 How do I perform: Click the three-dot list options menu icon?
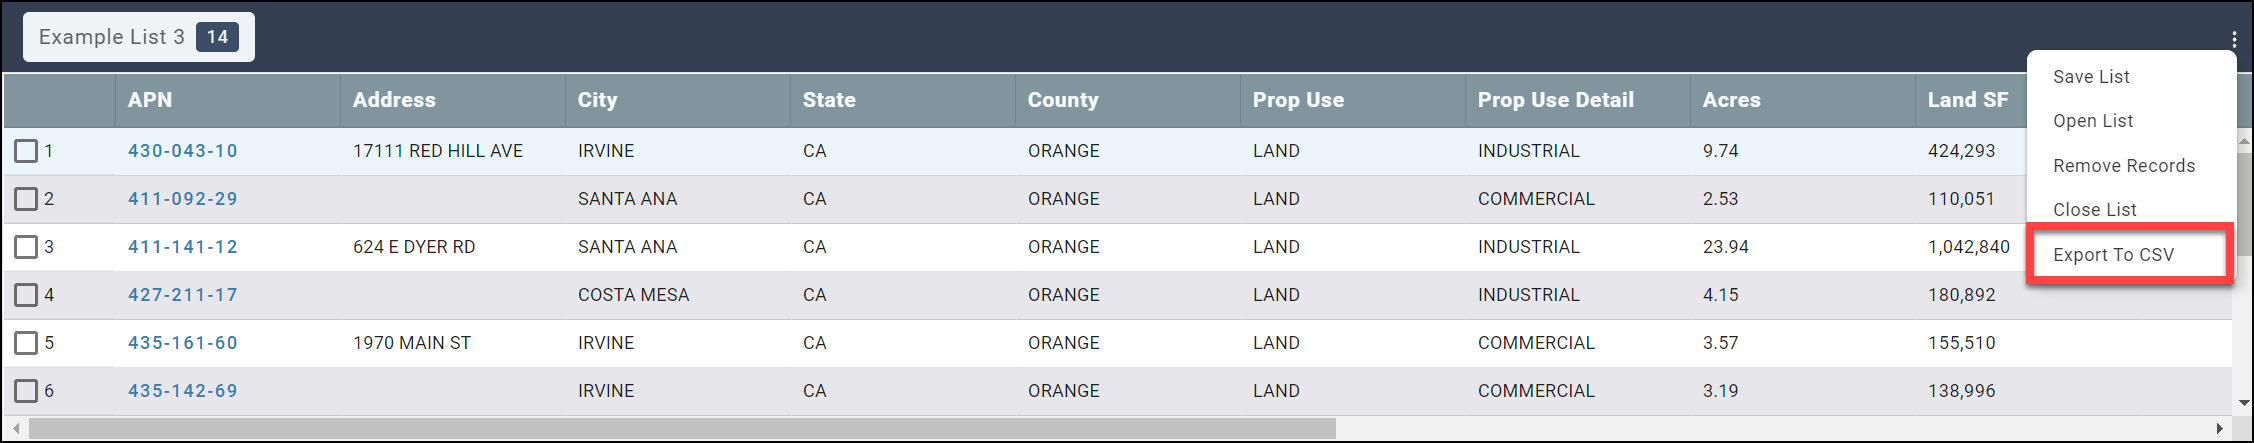point(2233,39)
